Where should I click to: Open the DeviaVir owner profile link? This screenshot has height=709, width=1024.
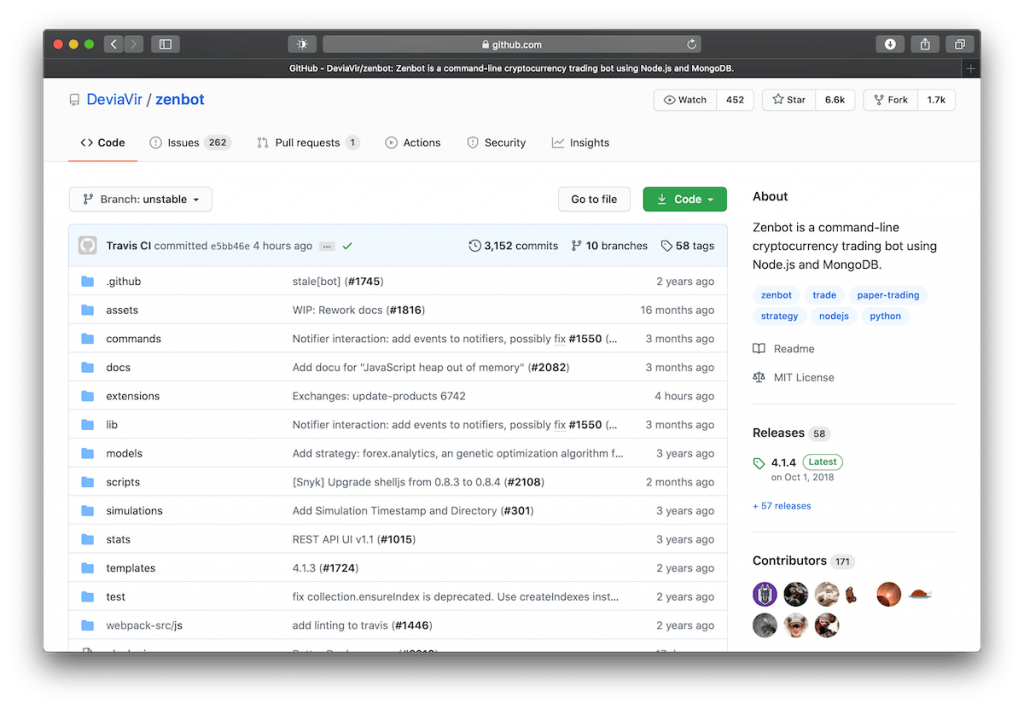(114, 99)
